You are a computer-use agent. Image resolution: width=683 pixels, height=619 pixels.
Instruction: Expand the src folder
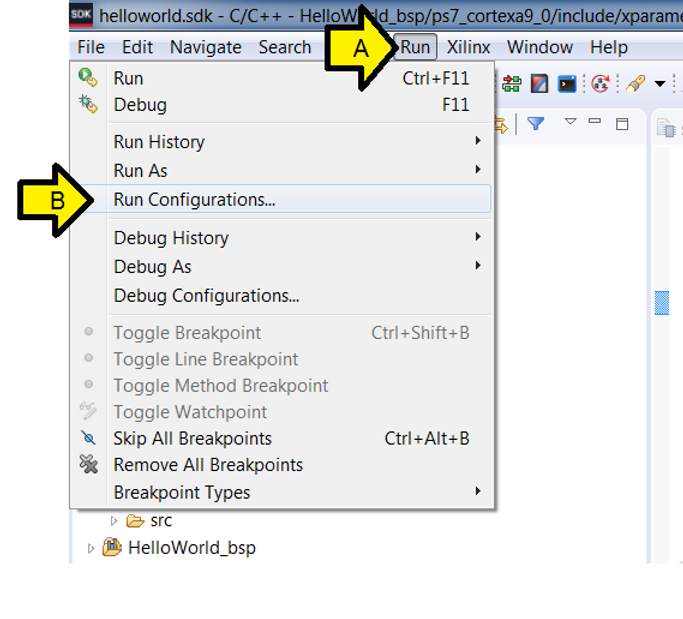(x=114, y=521)
